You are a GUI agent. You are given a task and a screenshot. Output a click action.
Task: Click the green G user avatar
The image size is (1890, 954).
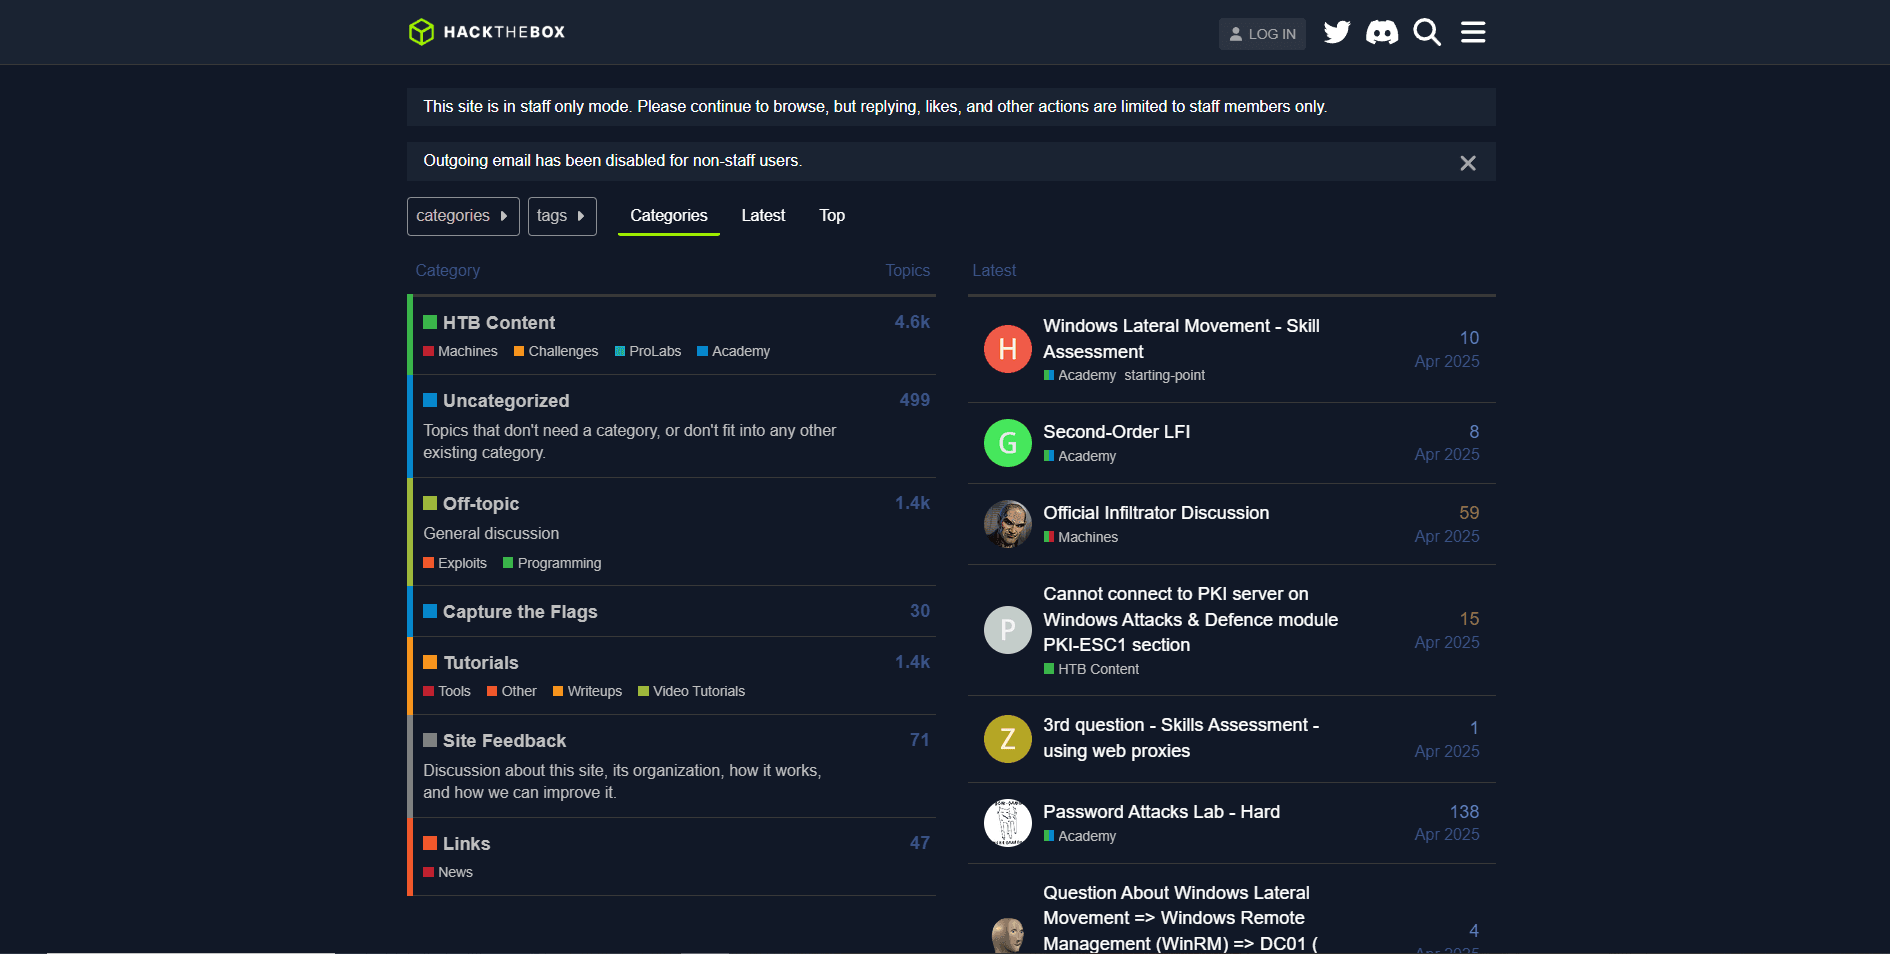point(1007,443)
